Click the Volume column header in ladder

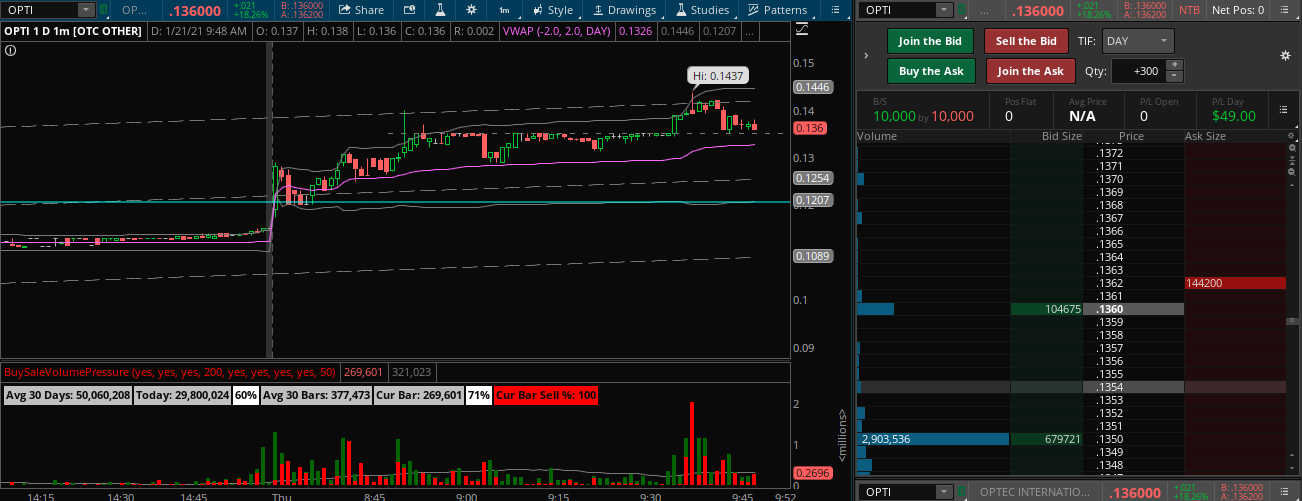877,136
